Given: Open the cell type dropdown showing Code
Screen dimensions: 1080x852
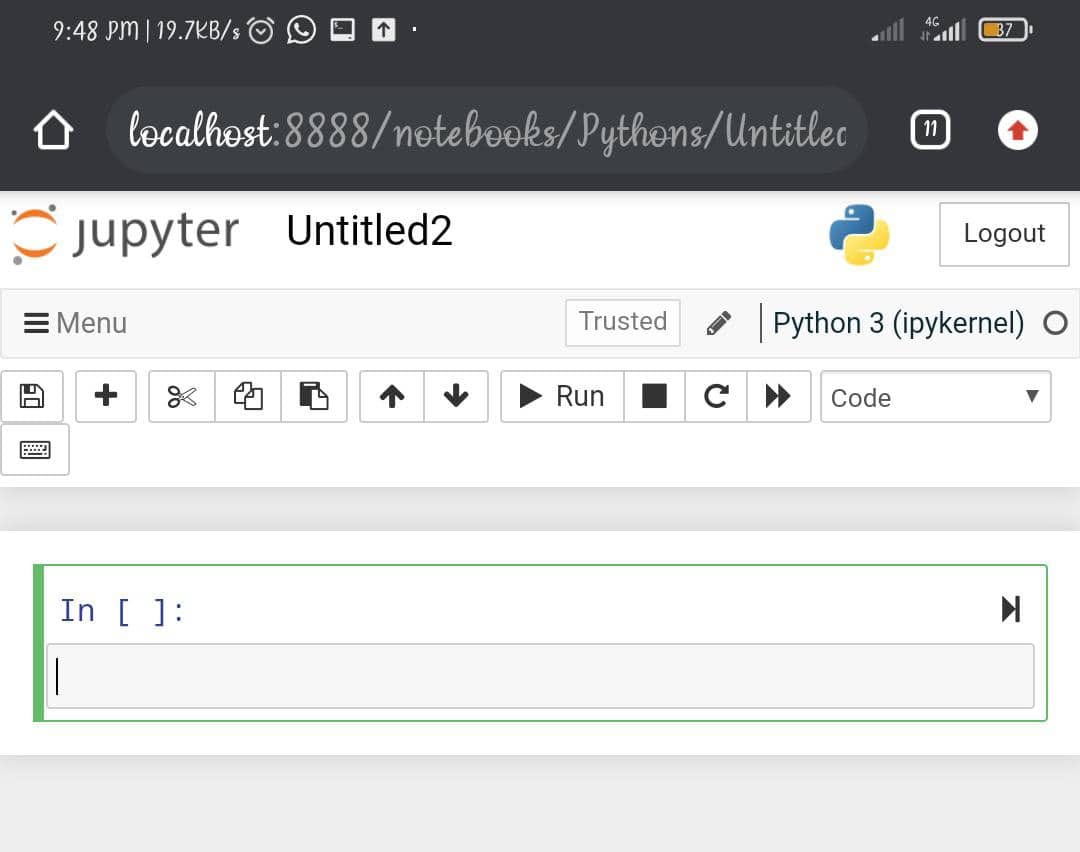Looking at the screenshot, I should coord(935,397).
